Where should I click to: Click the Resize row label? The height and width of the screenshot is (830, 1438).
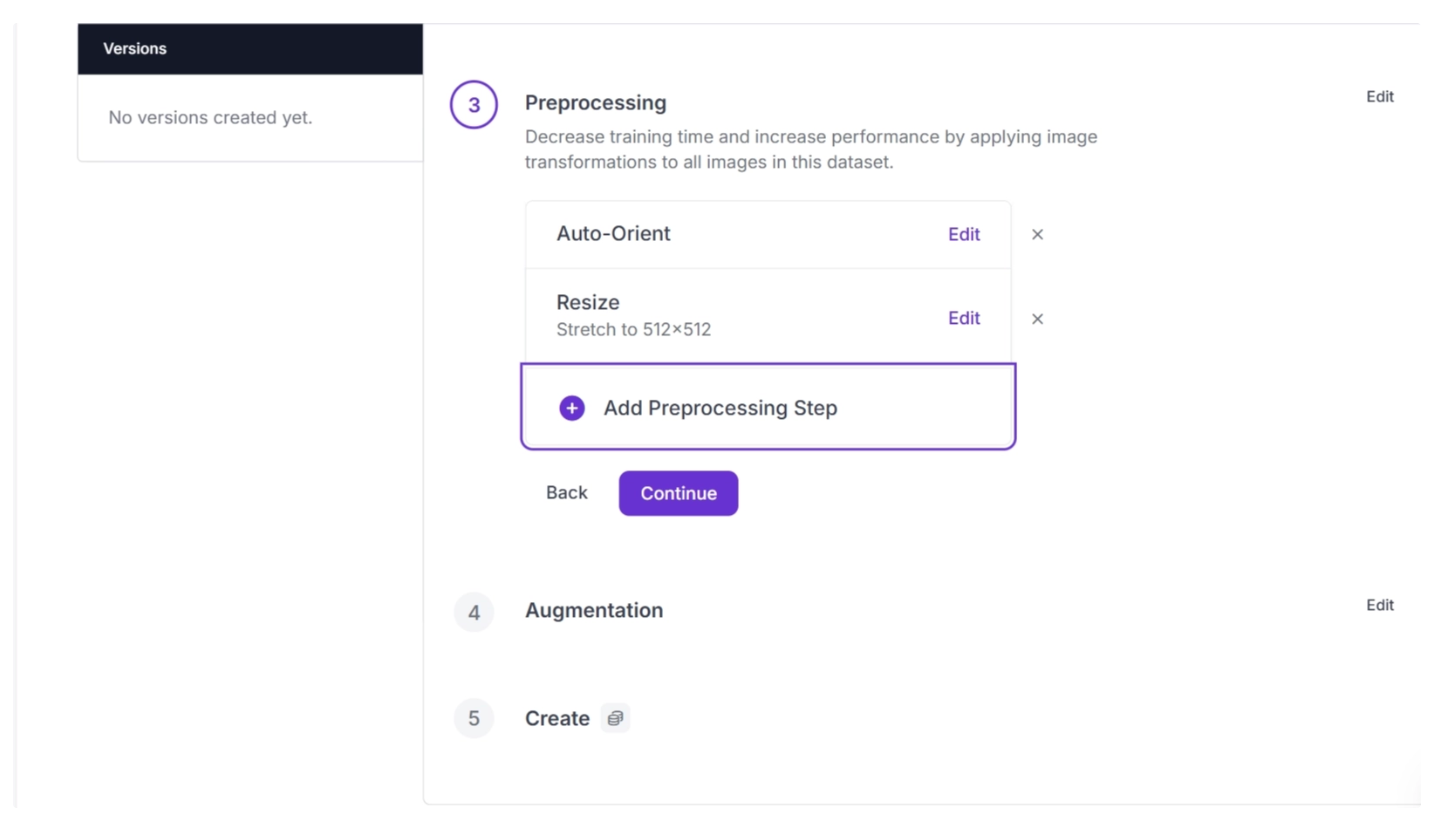588,303
